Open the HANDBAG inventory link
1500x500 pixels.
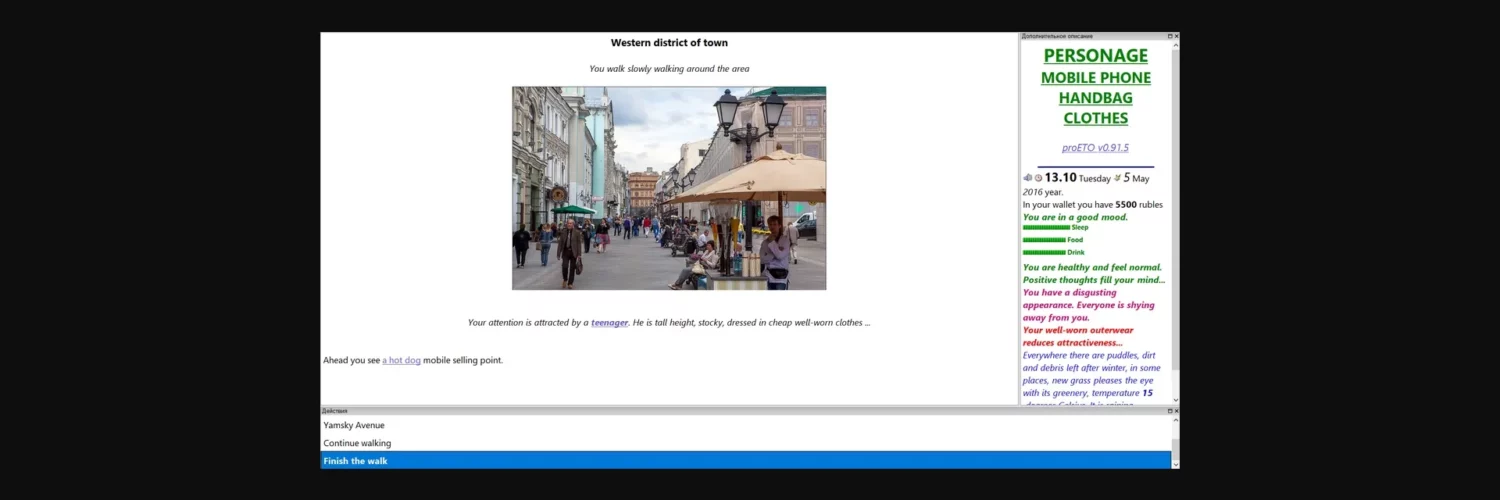[1095, 98]
